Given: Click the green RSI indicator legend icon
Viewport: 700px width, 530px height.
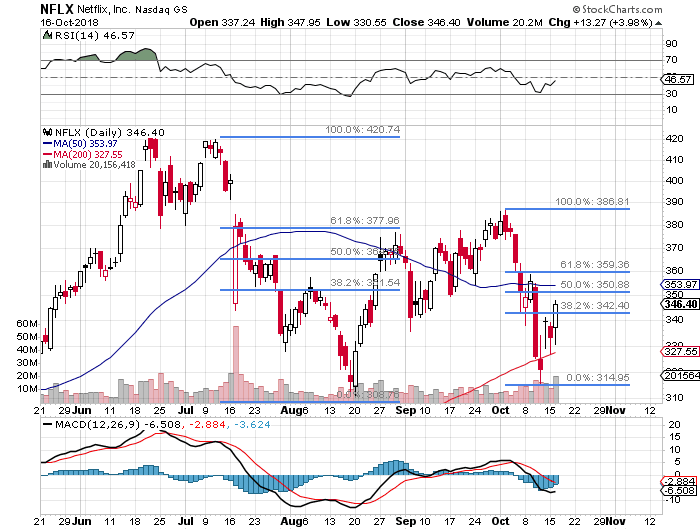Looking at the screenshot, I should pos(47,35).
